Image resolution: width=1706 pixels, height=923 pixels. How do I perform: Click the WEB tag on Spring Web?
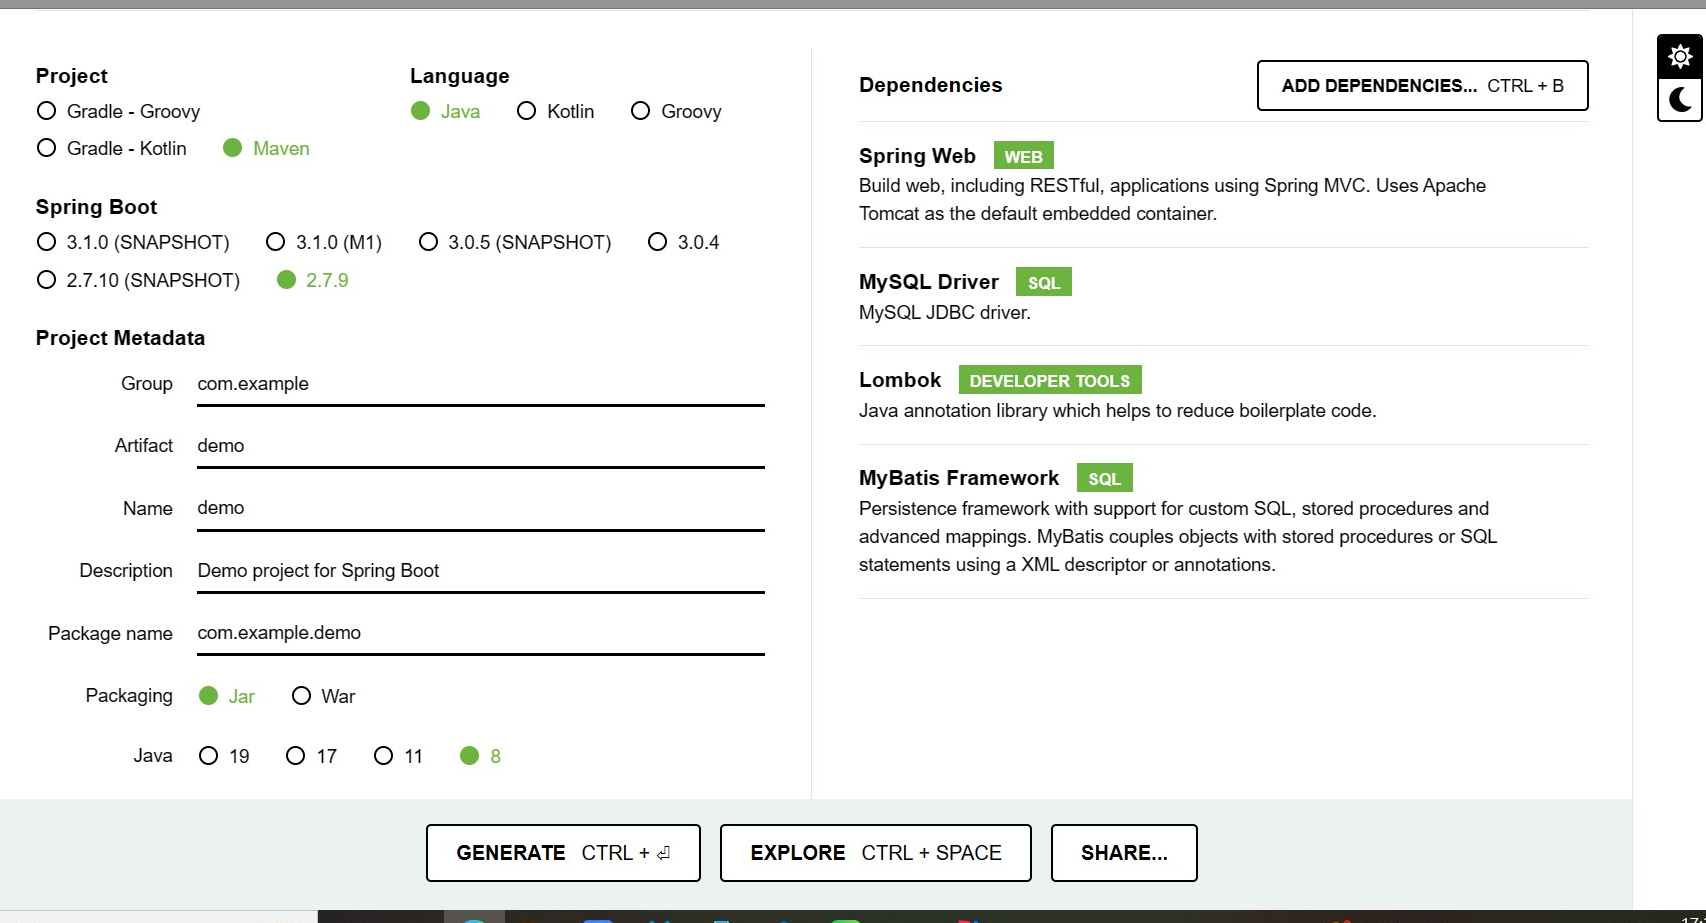(x=1023, y=157)
